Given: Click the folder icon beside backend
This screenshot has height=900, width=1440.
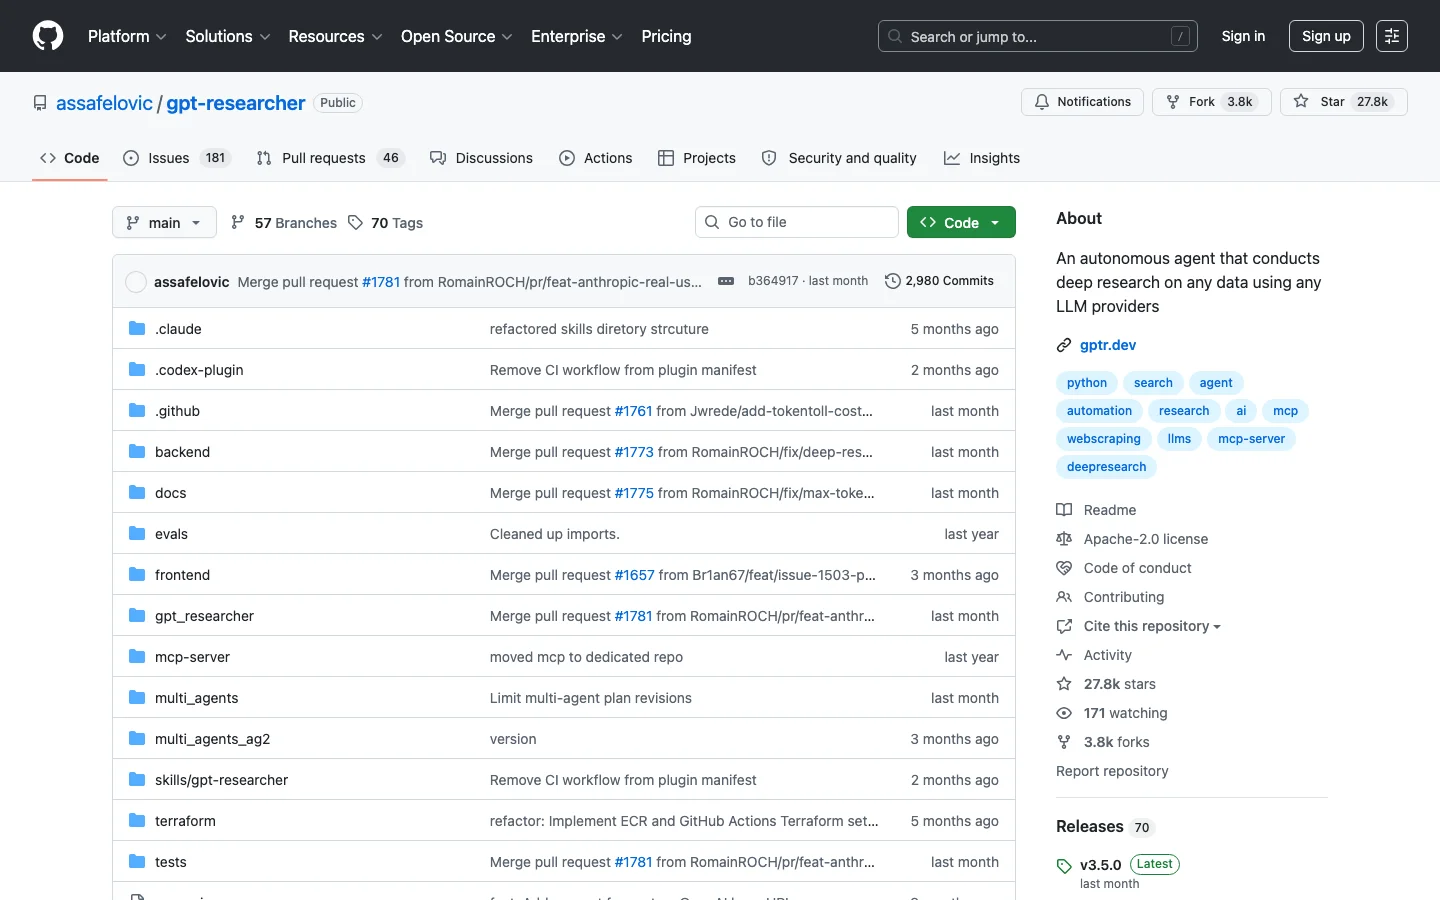Looking at the screenshot, I should (137, 452).
